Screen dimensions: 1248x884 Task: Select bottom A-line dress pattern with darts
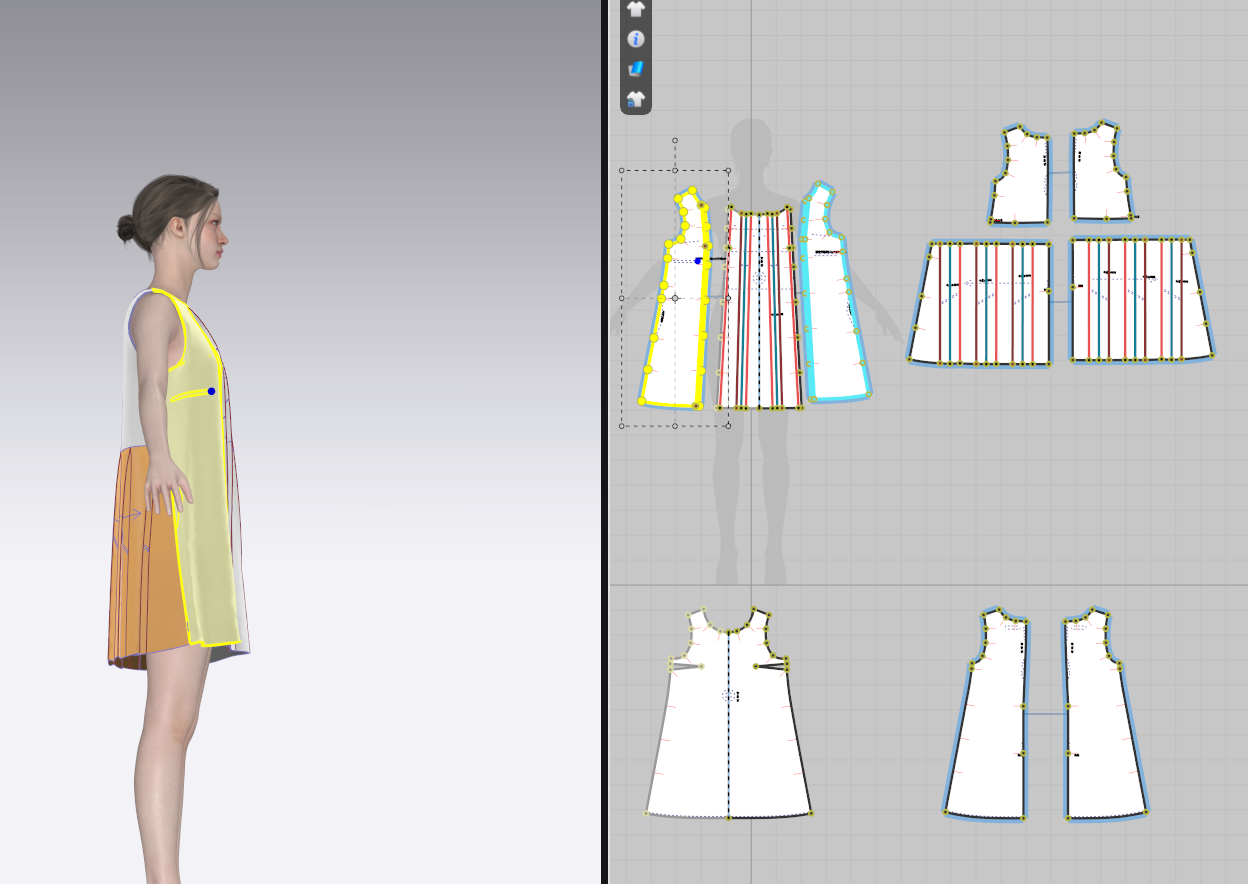[x=728, y=740]
